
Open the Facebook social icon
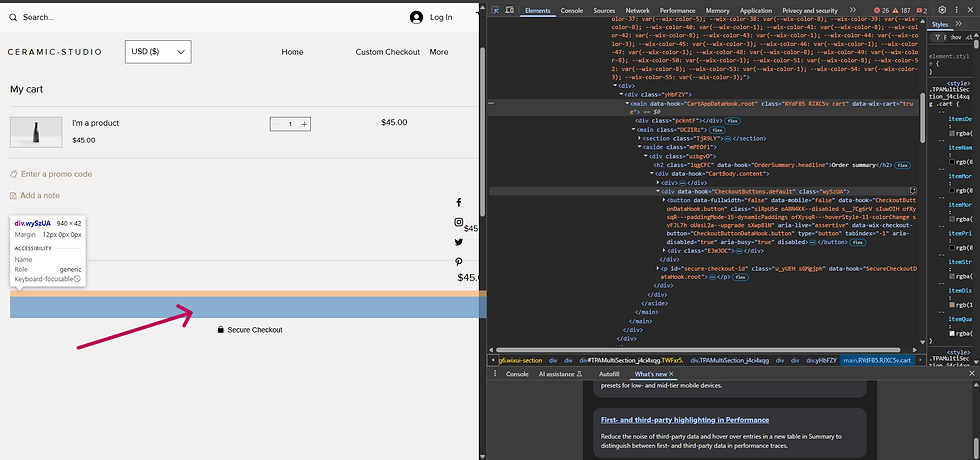tap(458, 202)
